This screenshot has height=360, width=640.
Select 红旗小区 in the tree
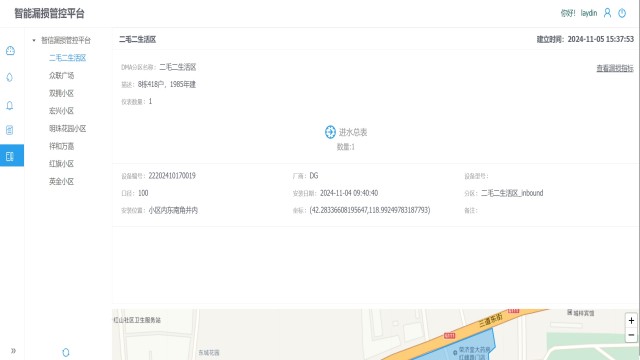[61, 164]
